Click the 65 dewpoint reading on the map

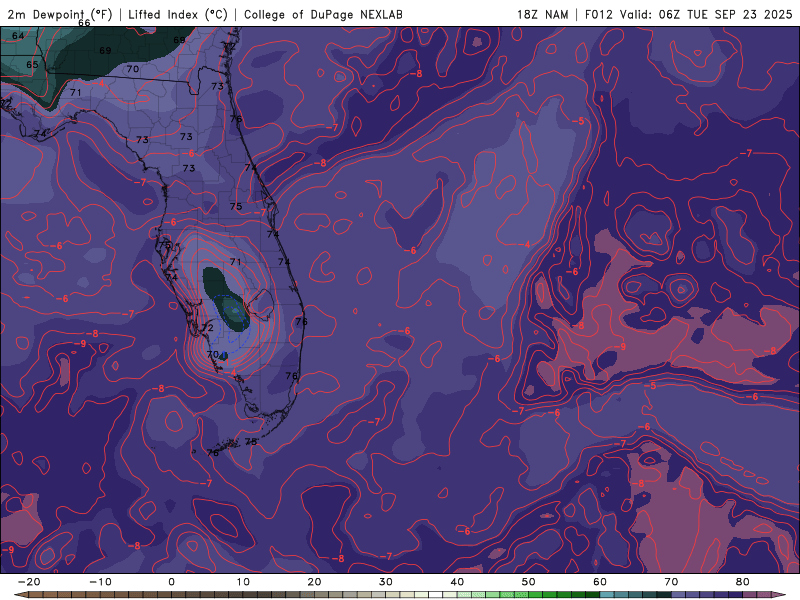[x=32, y=64]
